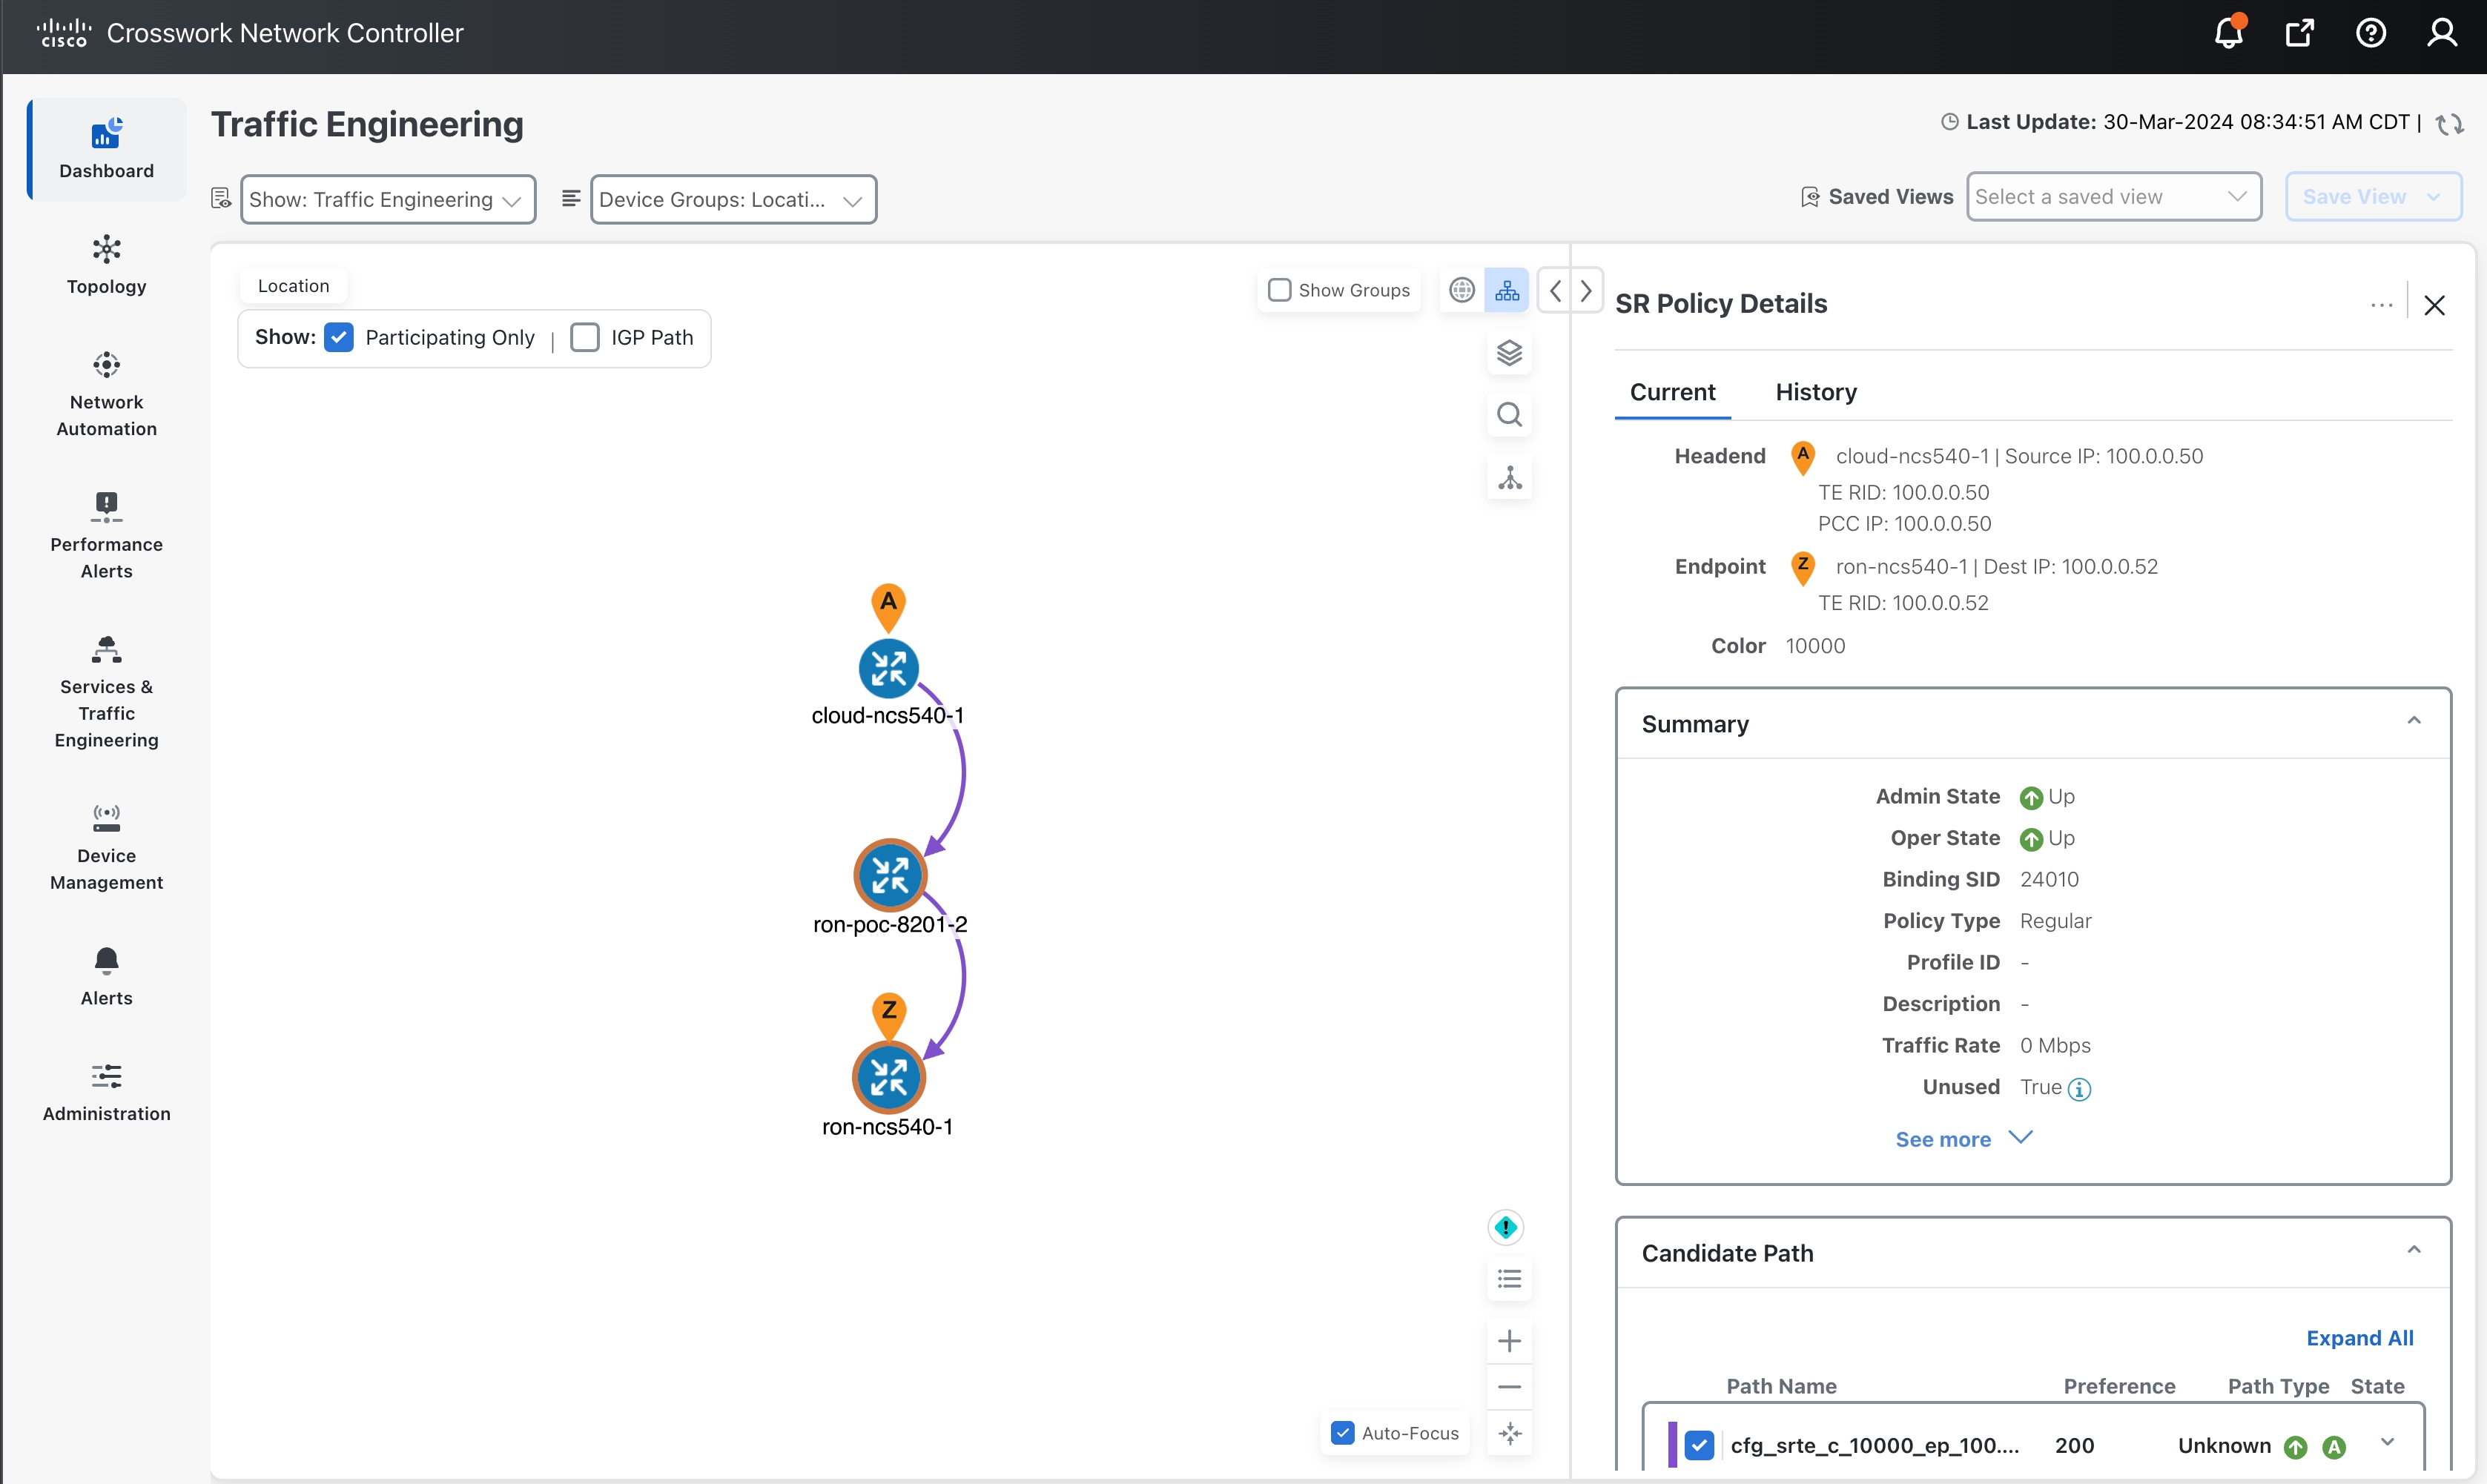Open the map list legend icon
2487x1484 pixels.
pyautogui.click(x=1509, y=1279)
